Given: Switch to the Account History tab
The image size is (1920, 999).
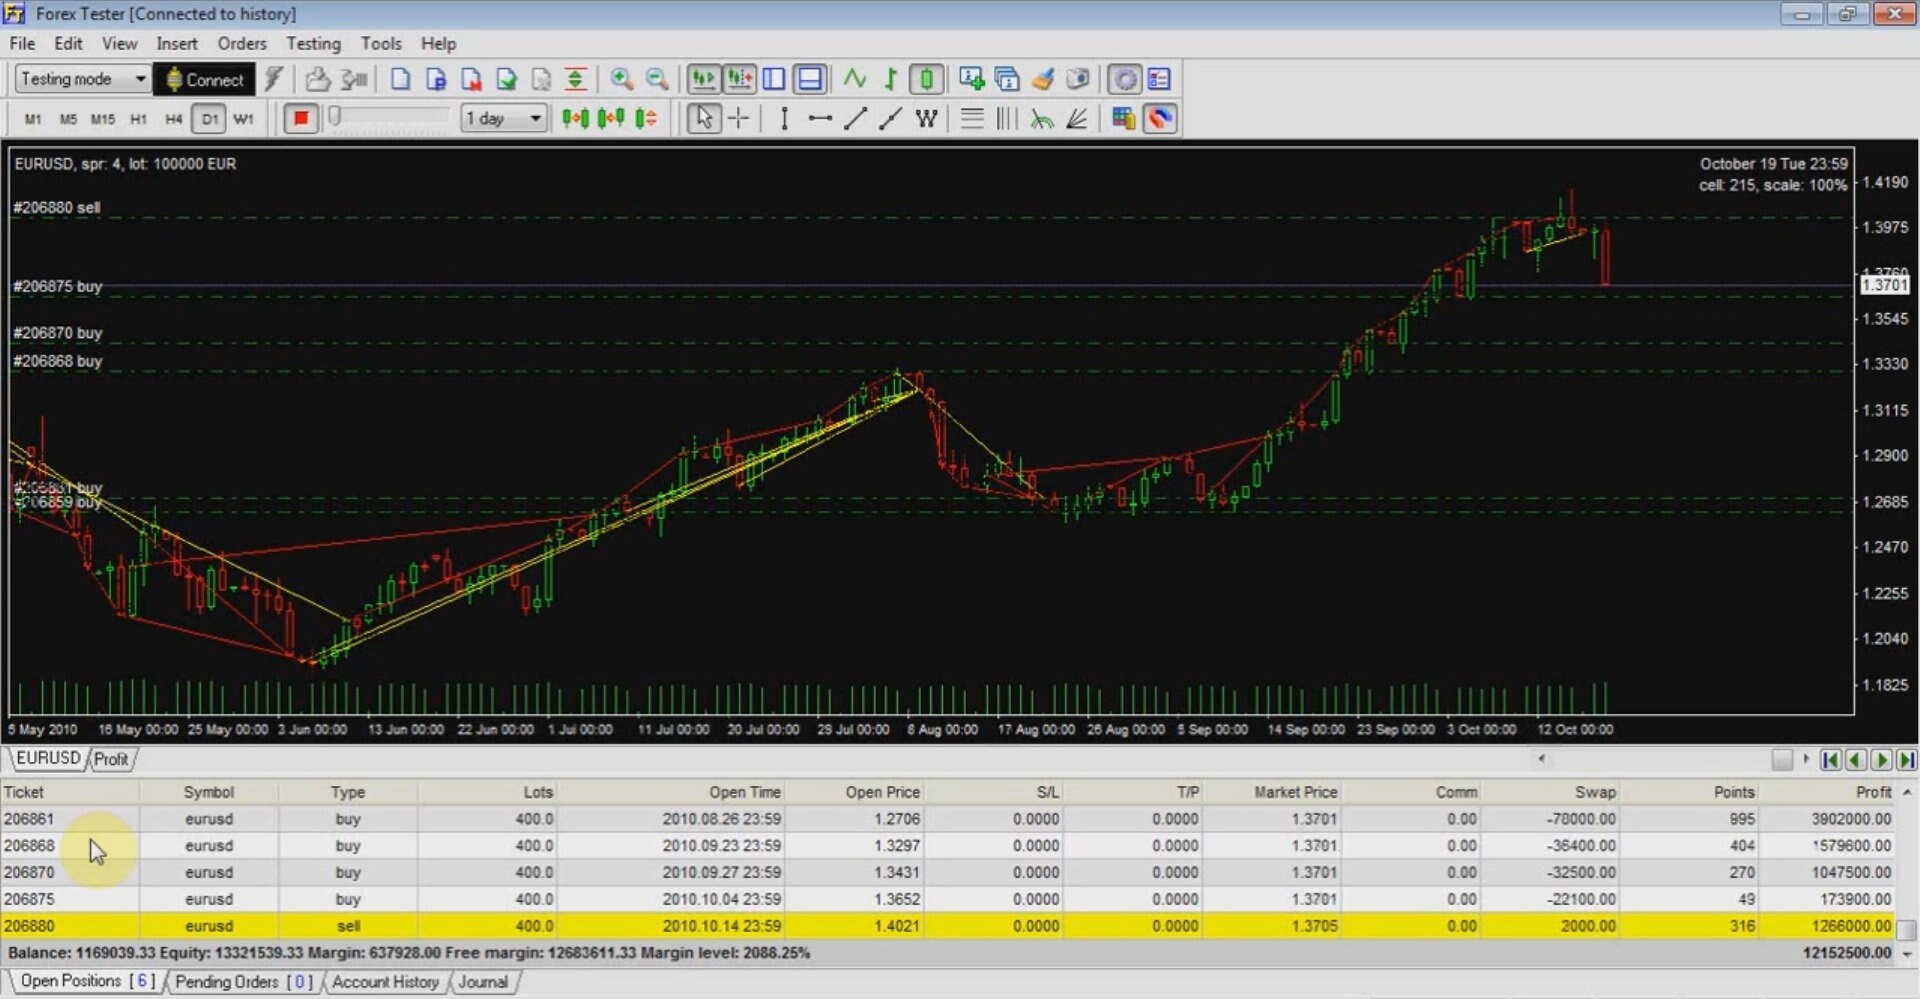Looking at the screenshot, I should [x=385, y=982].
